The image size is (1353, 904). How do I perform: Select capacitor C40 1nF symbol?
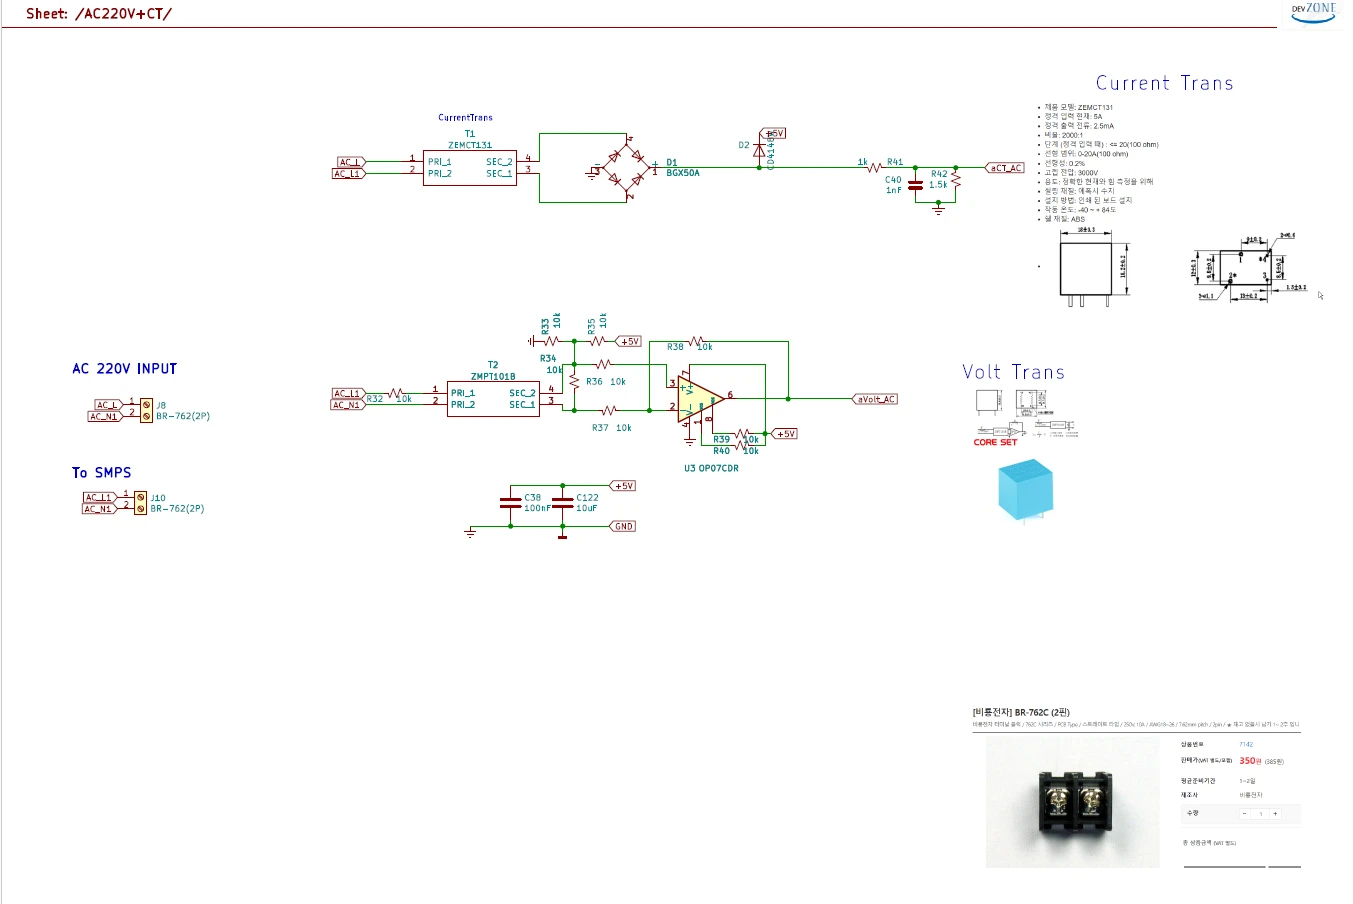pyautogui.click(x=915, y=185)
